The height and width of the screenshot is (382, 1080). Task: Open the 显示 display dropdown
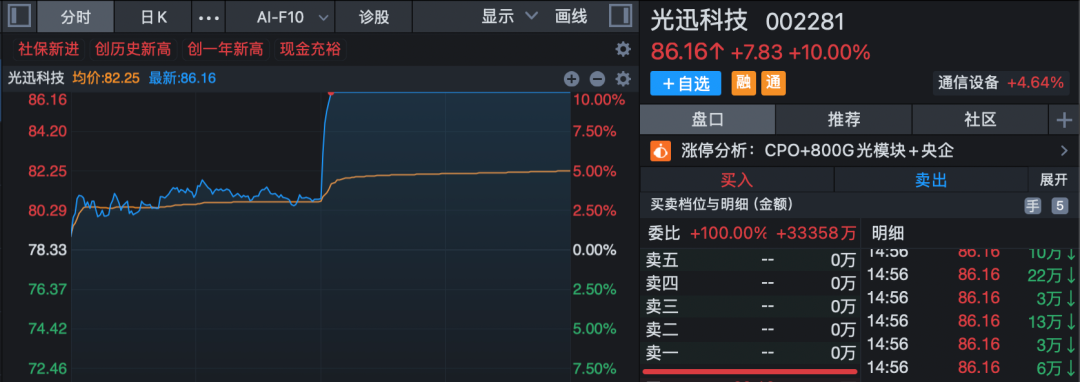pos(509,17)
